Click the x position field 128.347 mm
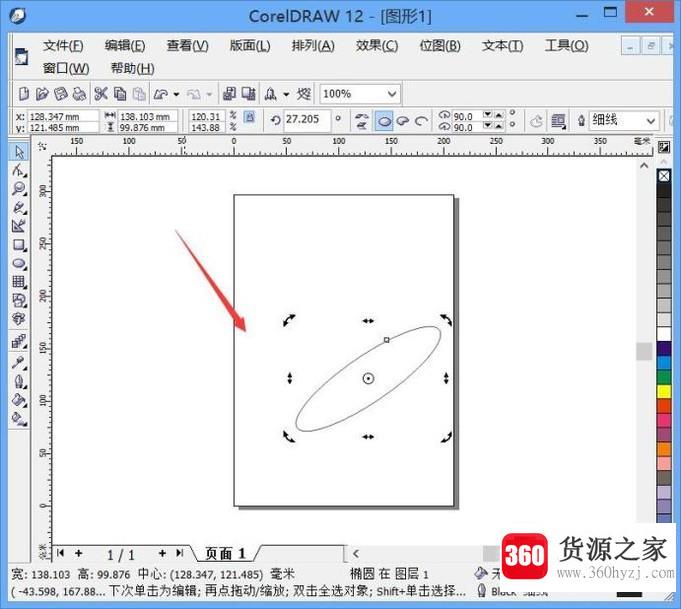Viewport: 681px width, 609px height. click(63, 116)
